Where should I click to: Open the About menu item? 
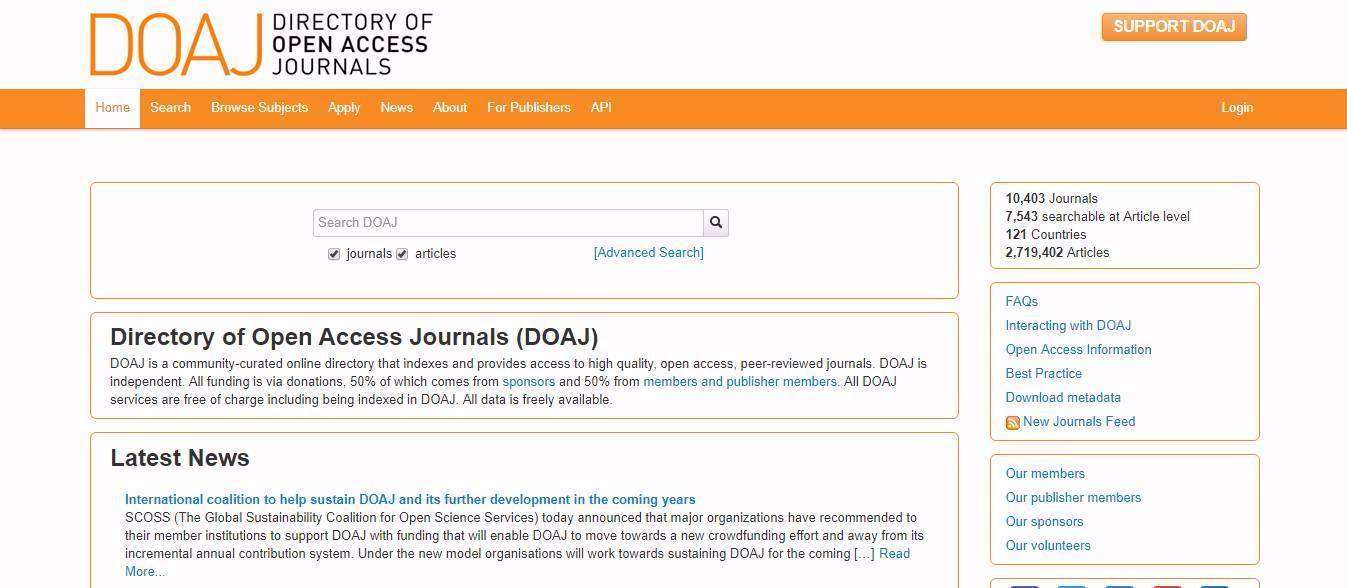pyautogui.click(x=450, y=108)
